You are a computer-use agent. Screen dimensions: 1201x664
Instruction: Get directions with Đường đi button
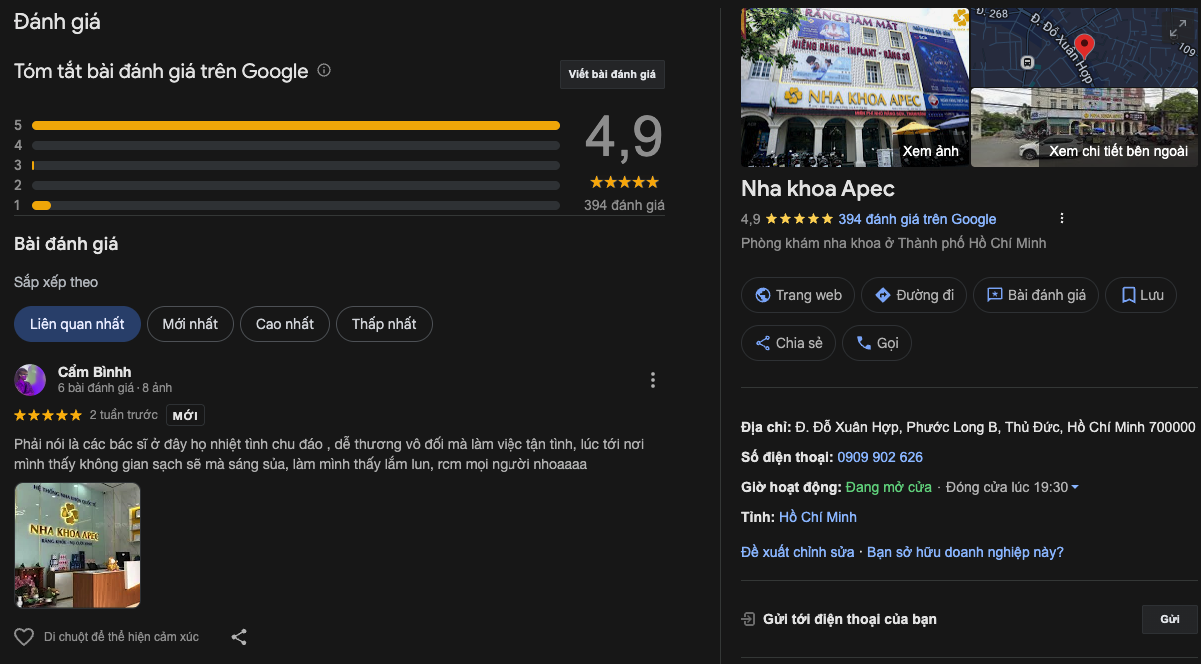[x=914, y=295]
